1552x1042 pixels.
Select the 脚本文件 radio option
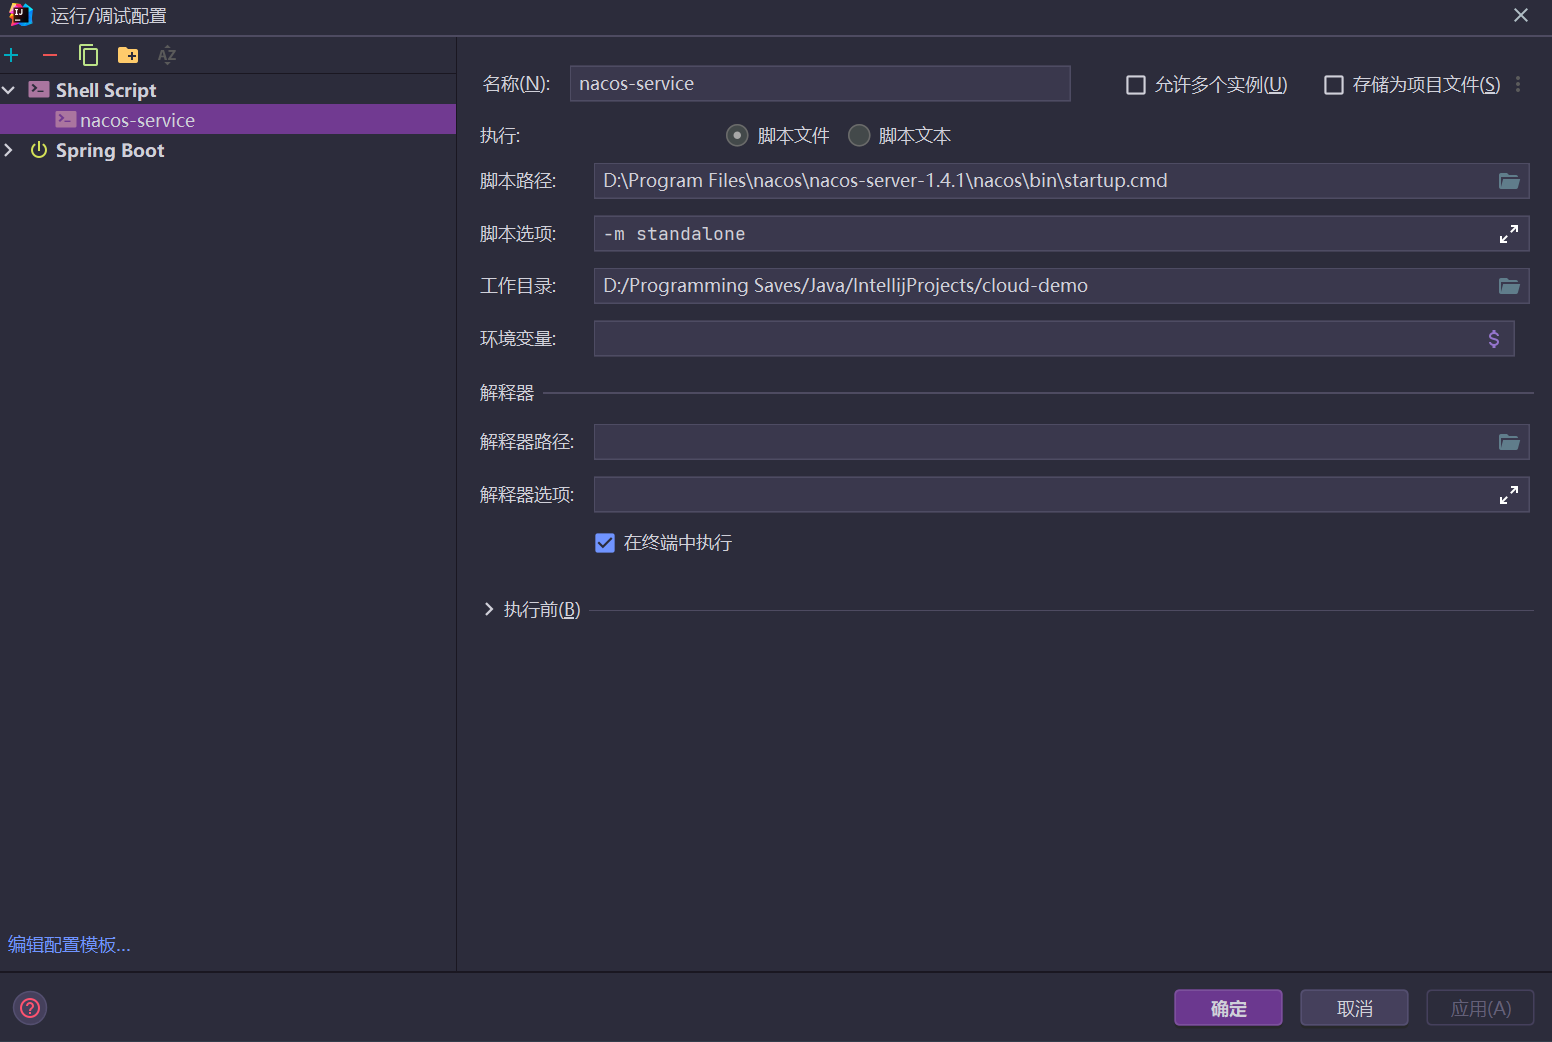pyautogui.click(x=737, y=136)
